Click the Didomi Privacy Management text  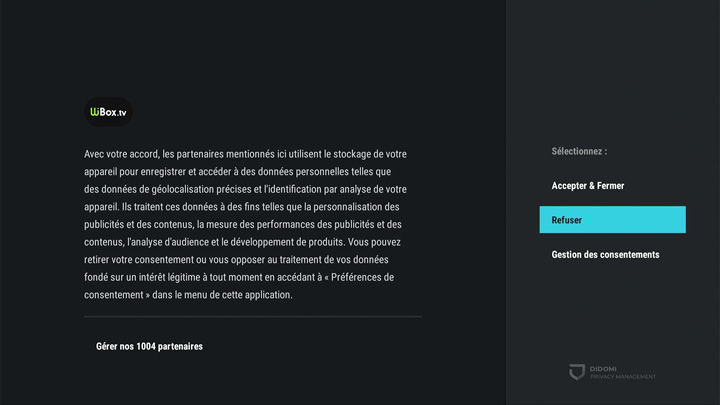point(622,372)
